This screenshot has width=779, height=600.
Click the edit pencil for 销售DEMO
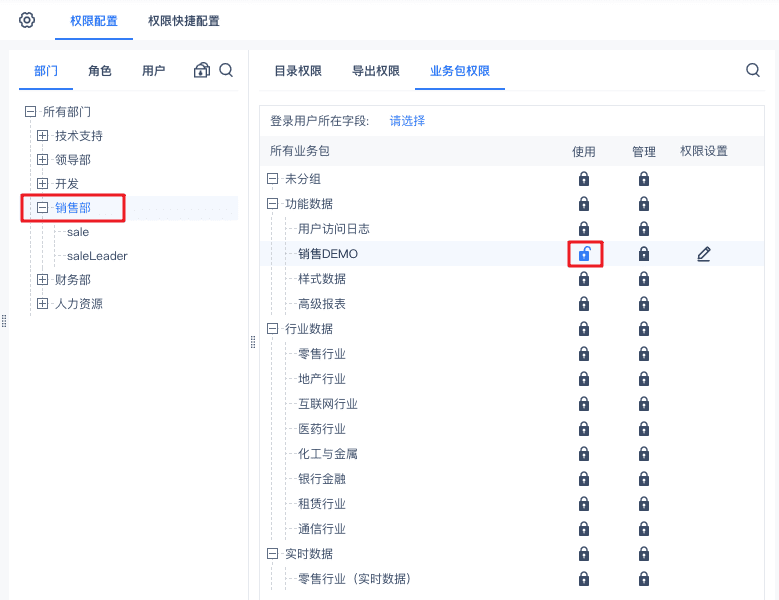704,254
